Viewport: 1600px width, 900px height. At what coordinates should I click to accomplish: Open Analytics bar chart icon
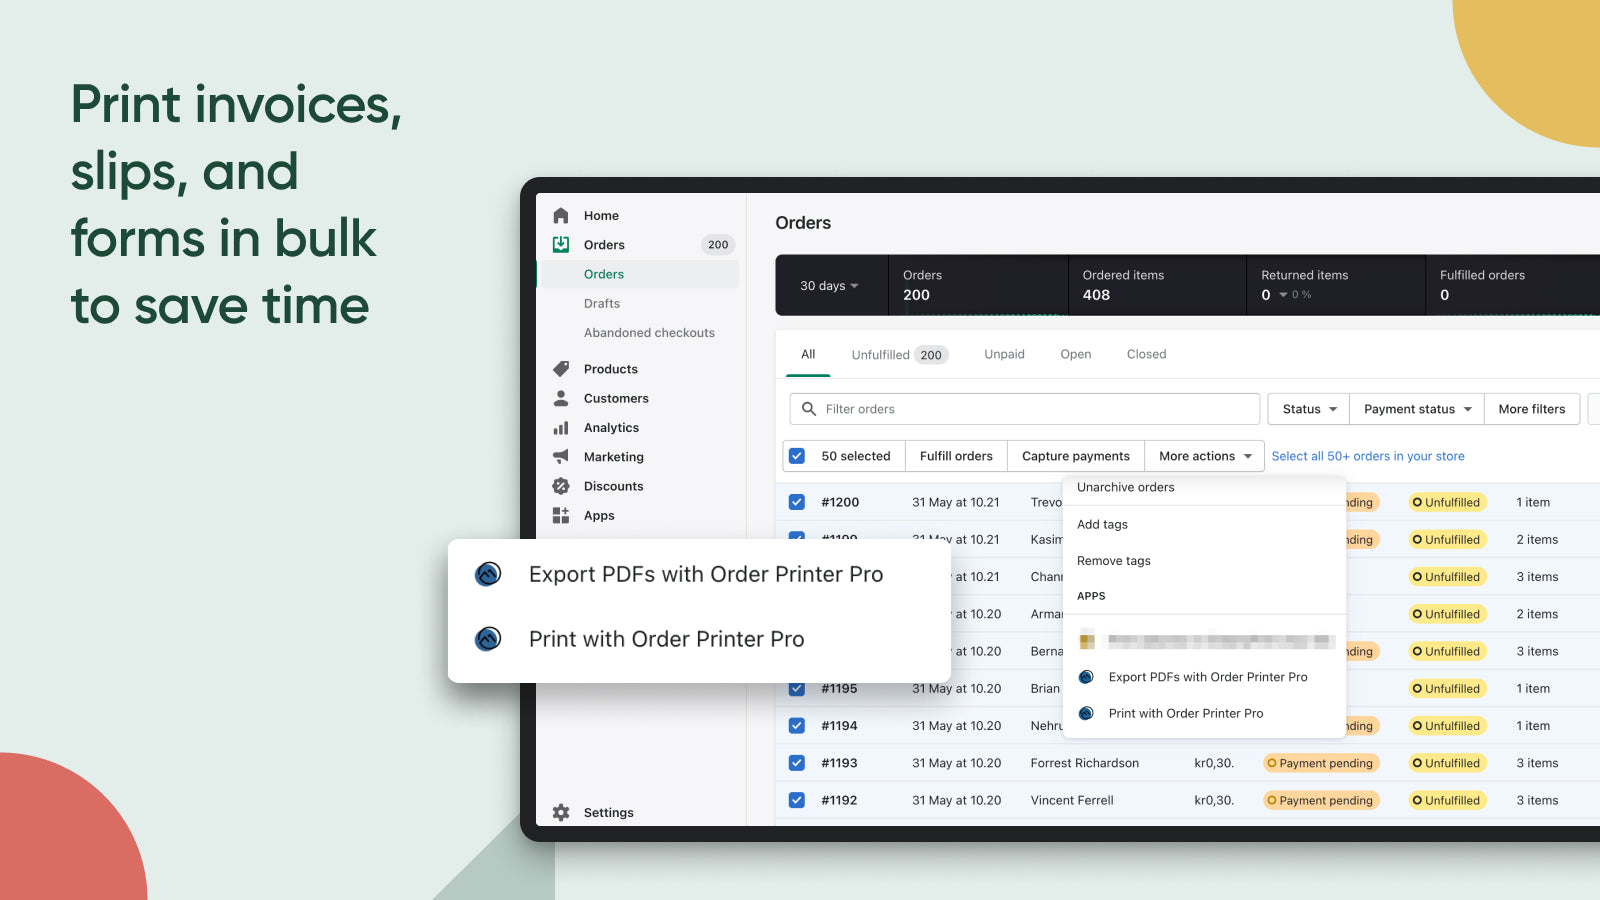561,428
